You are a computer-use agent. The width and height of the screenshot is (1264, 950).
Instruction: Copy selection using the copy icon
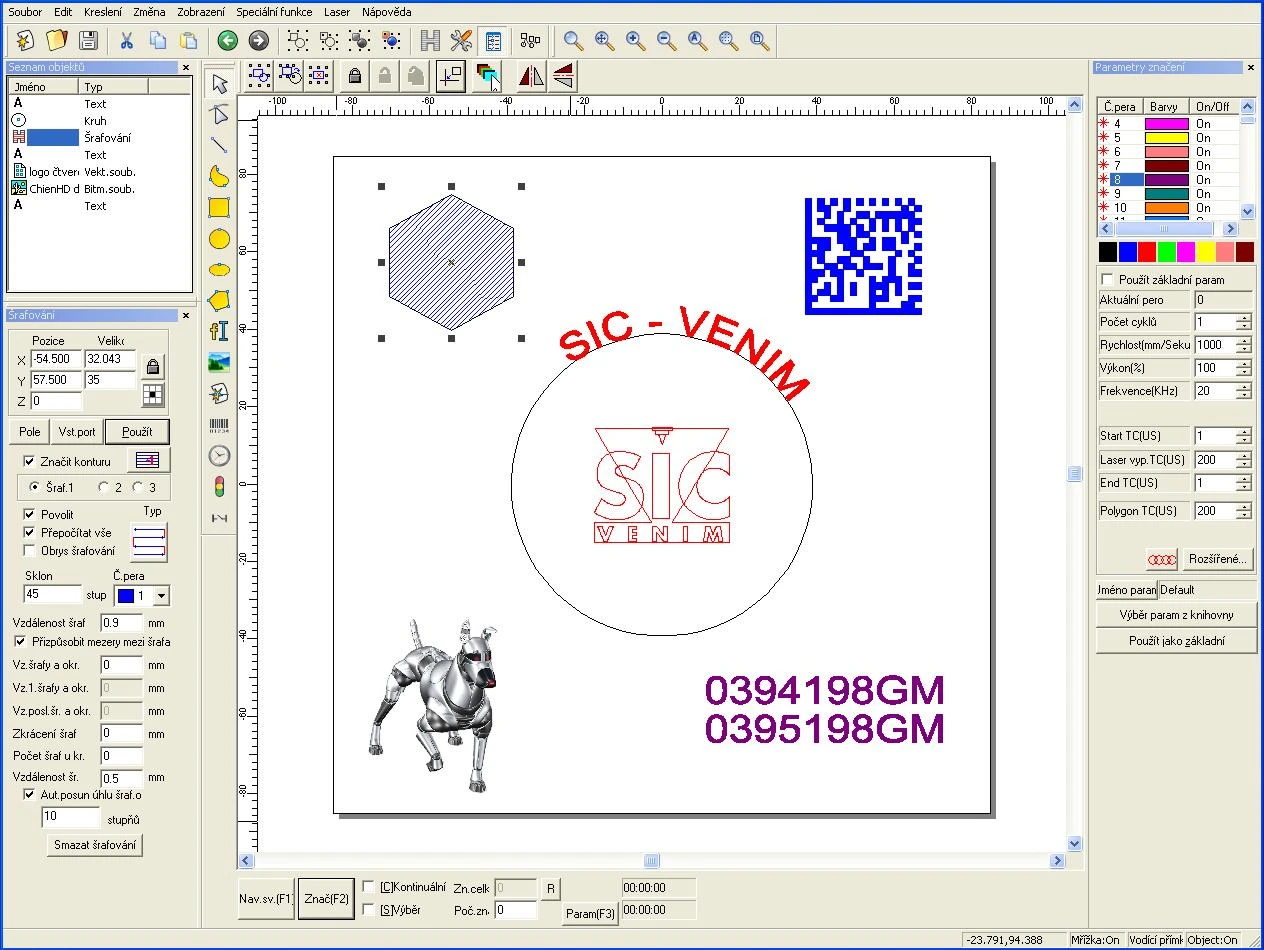pos(158,40)
